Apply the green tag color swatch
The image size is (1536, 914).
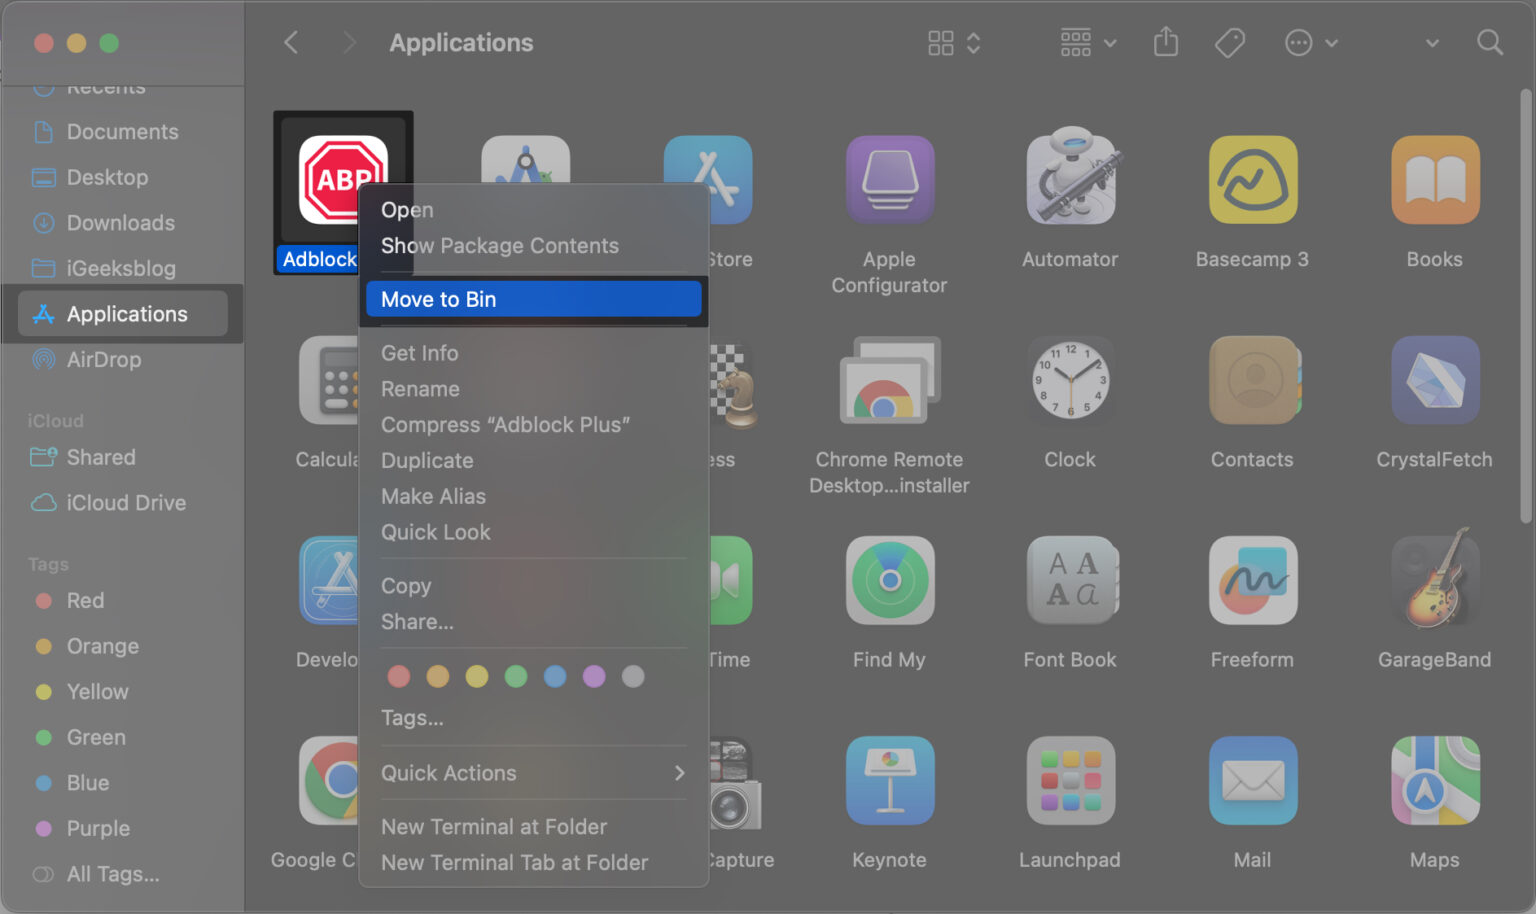[516, 676]
